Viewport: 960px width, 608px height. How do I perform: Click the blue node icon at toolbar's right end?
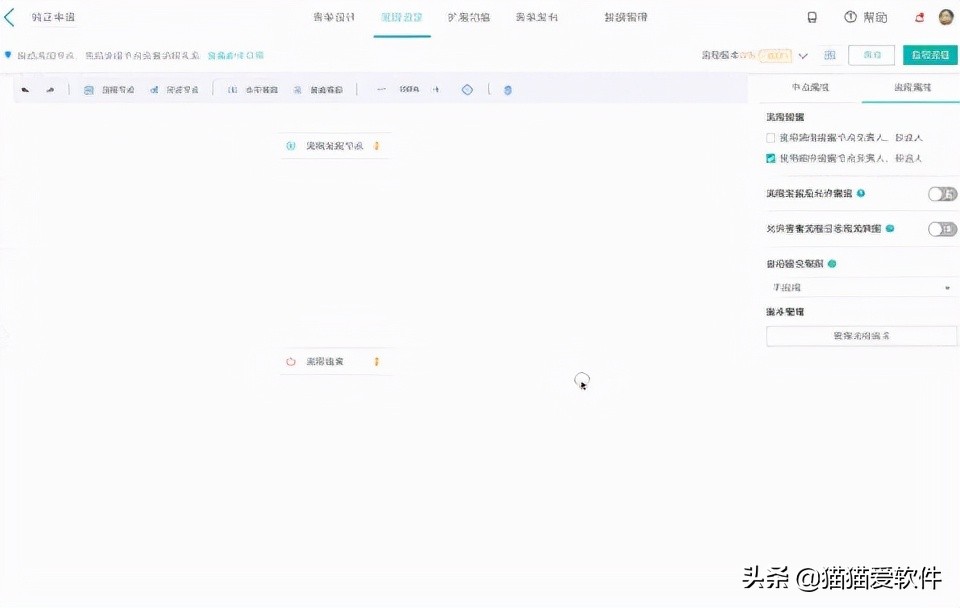pyautogui.click(x=508, y=89)
